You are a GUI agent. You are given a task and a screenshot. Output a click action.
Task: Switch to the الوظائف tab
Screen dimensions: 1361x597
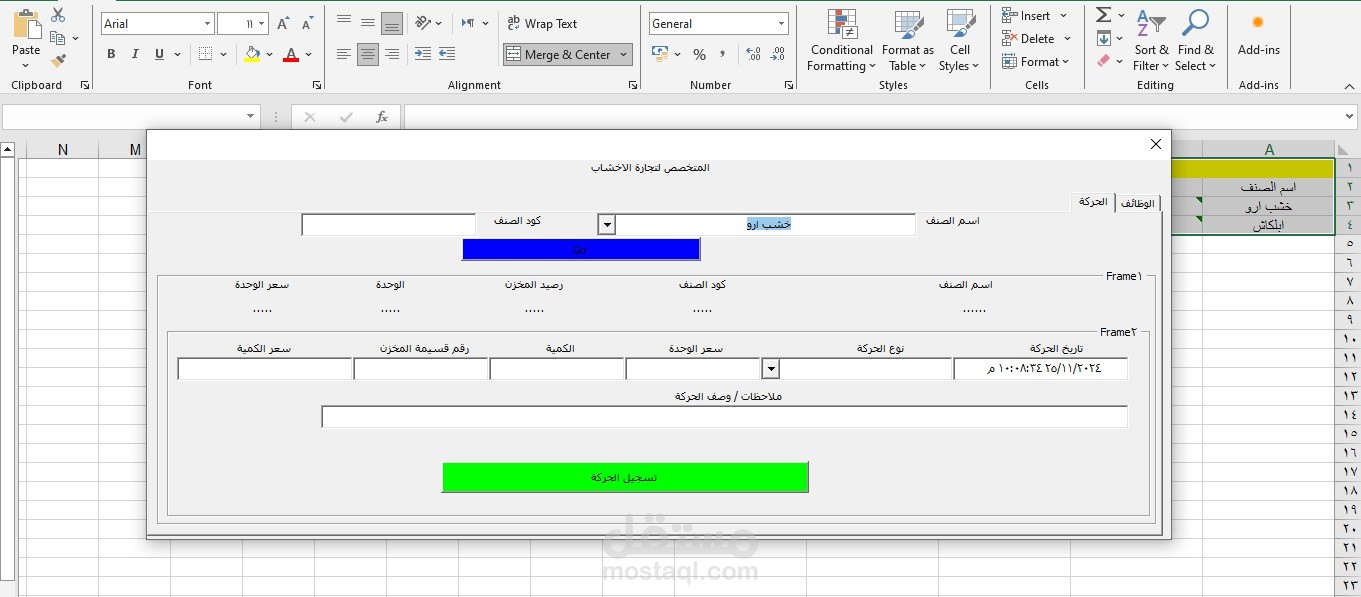1139,202
